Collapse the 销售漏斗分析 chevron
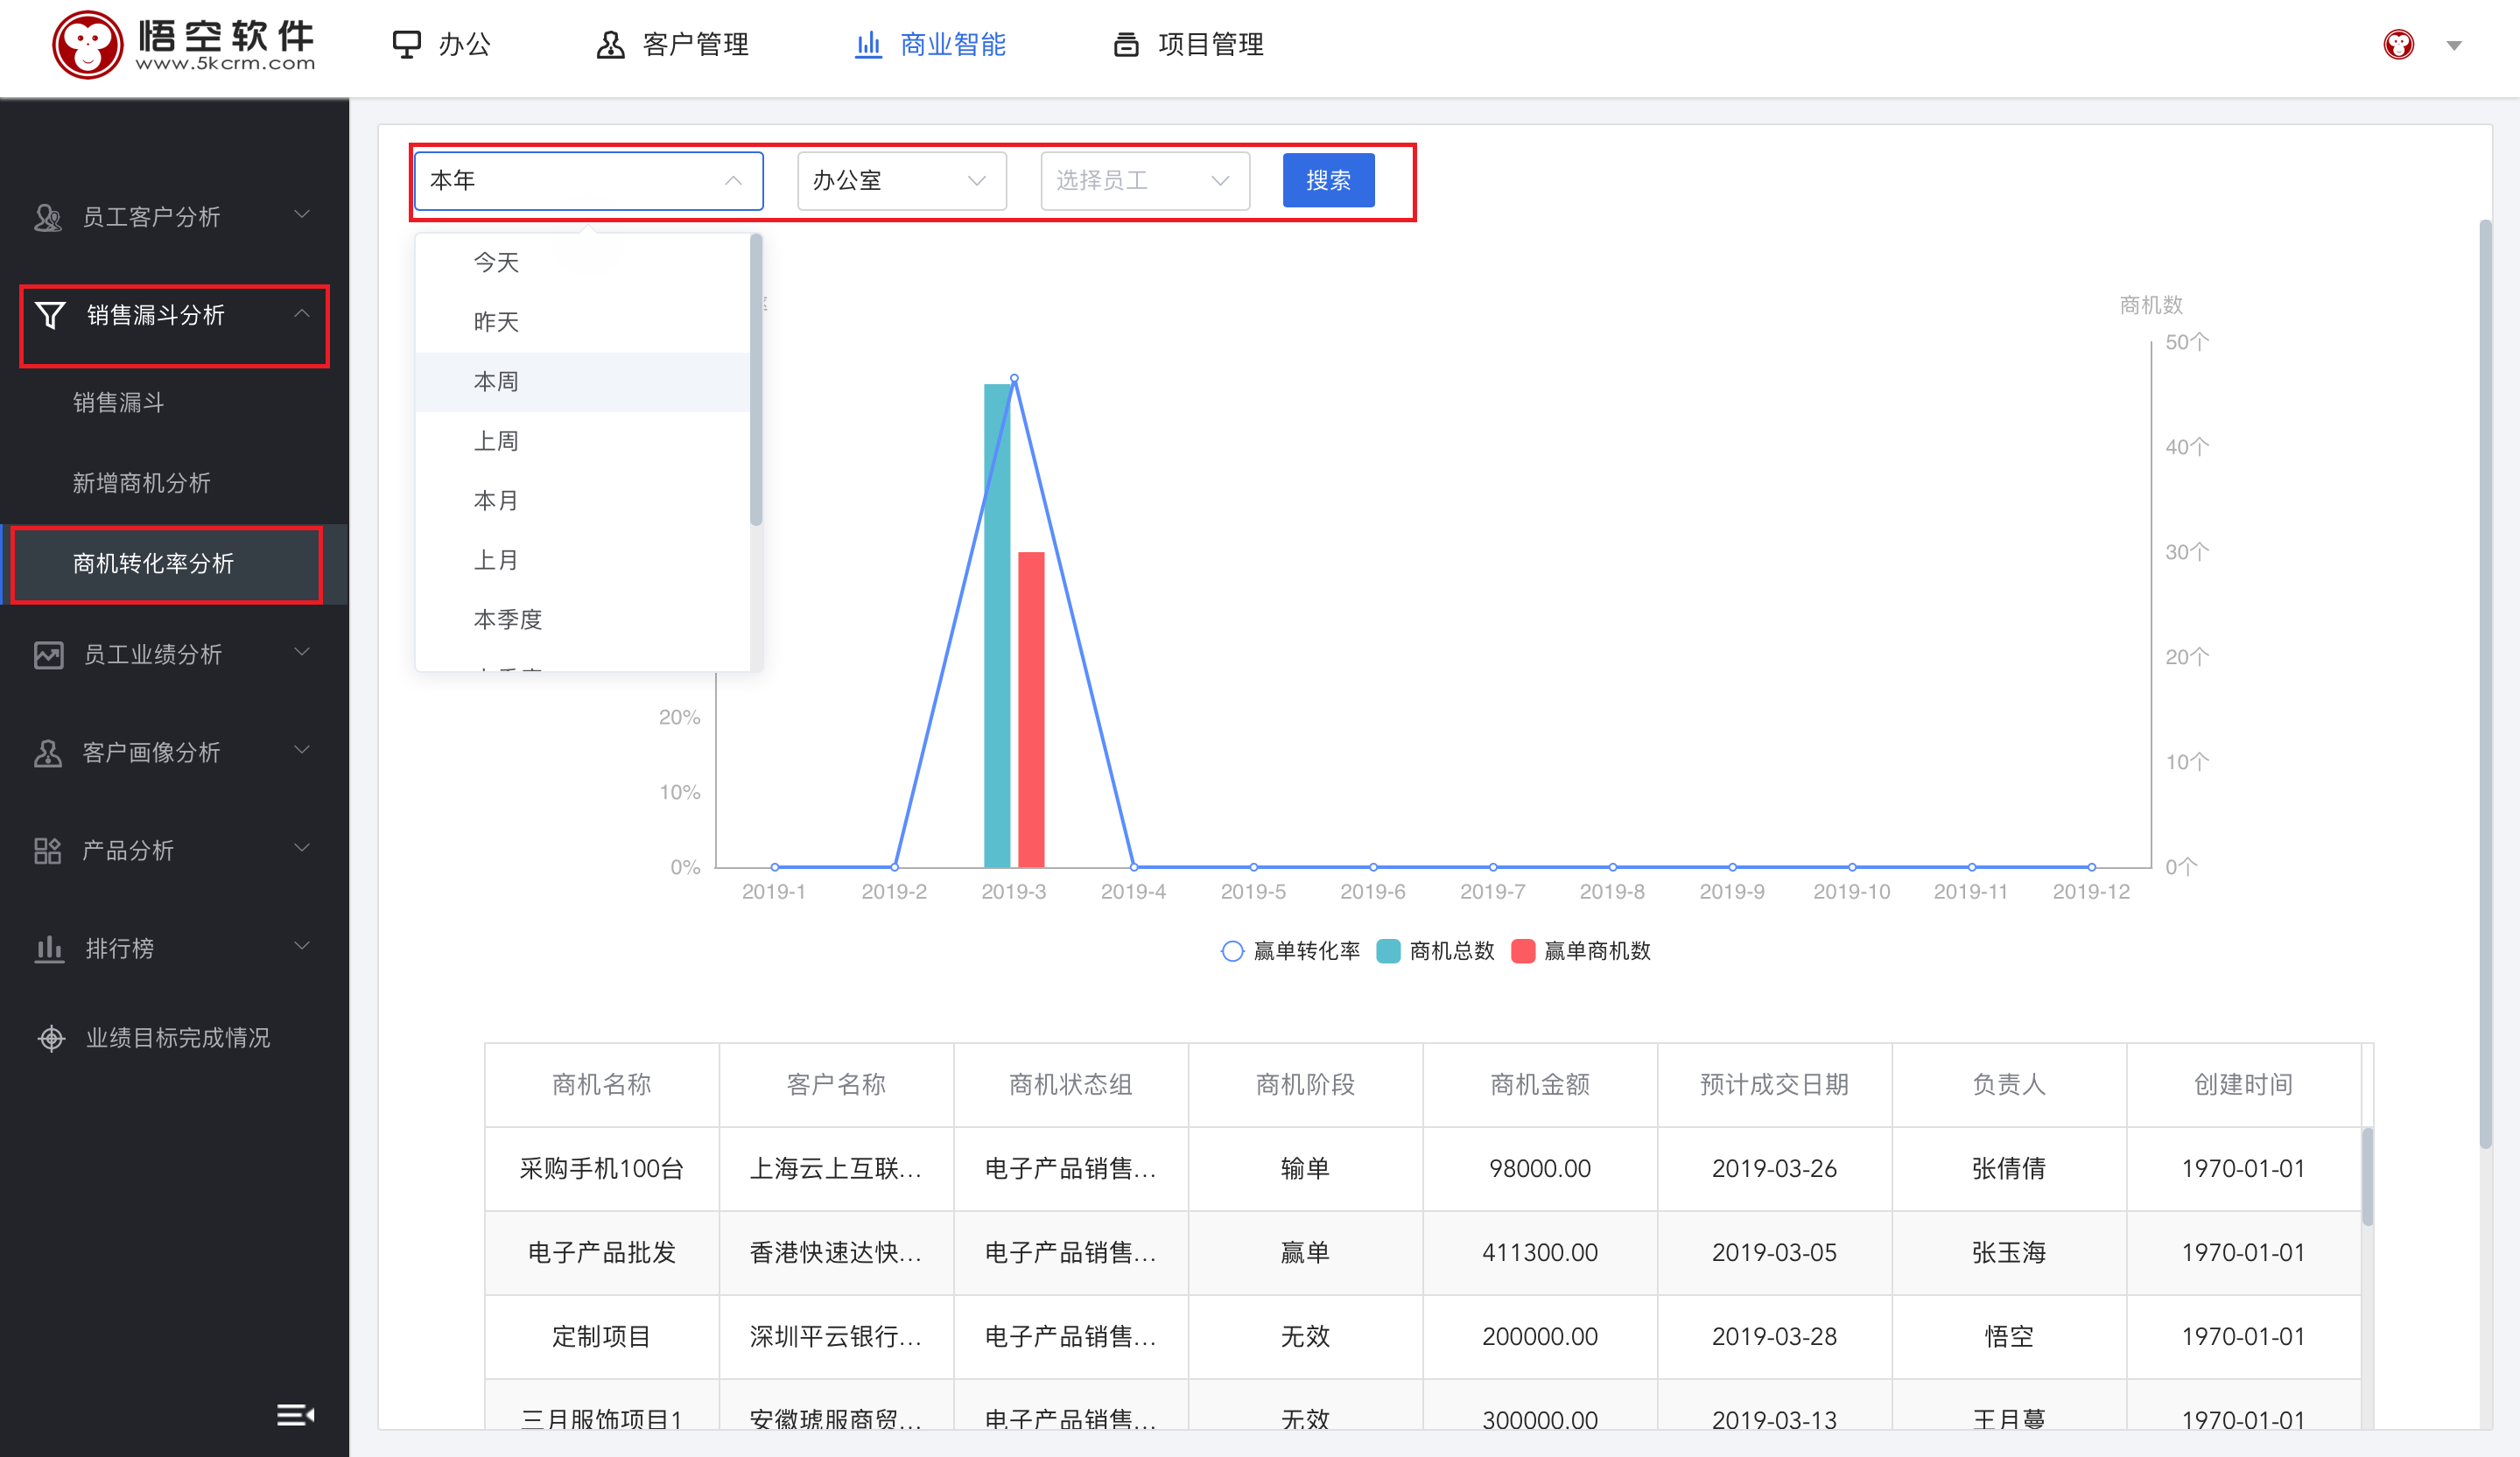Screen dimensions: 2520x1457 (x=302, y=314)
